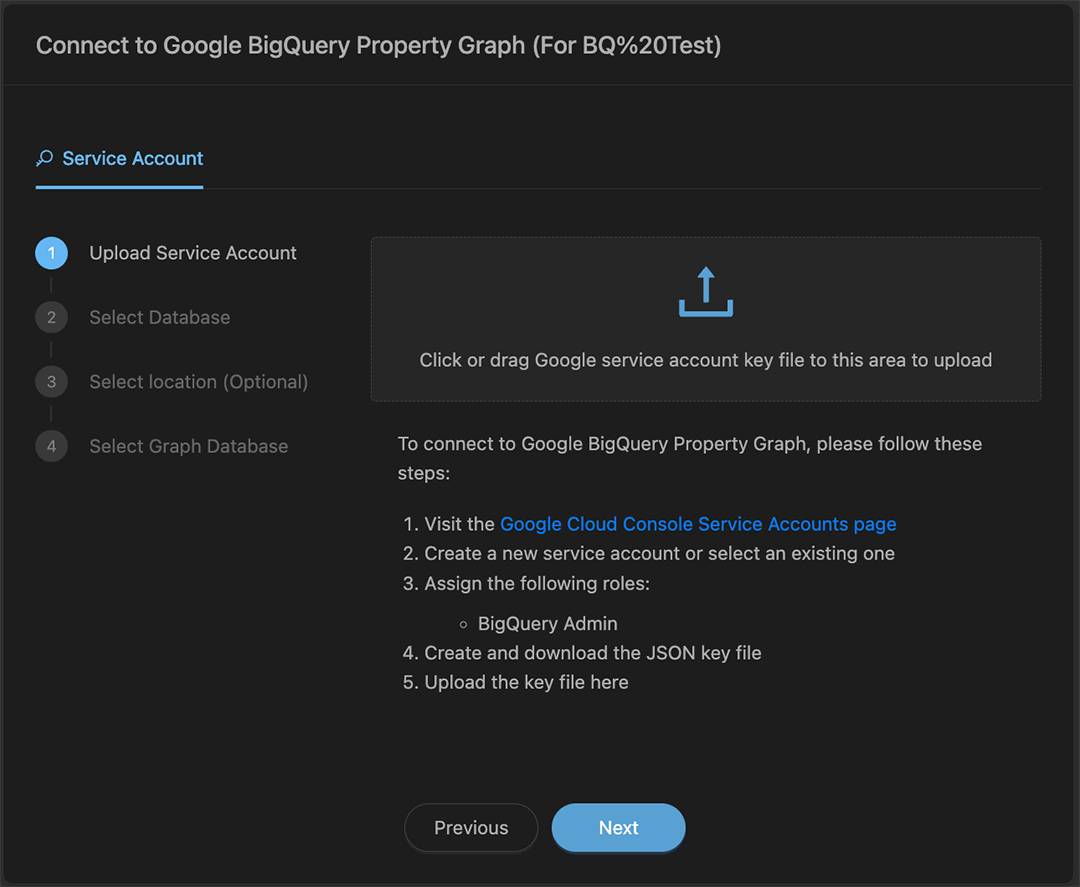Select step 3 number circle
The height and width of the screenshot is (887, 1080).
coord(52,382)
